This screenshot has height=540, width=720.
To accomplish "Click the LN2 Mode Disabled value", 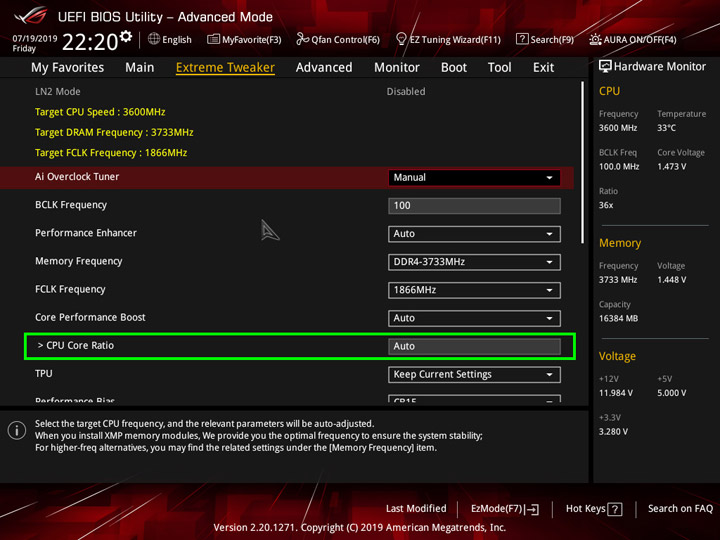I will tap(405, 91).
